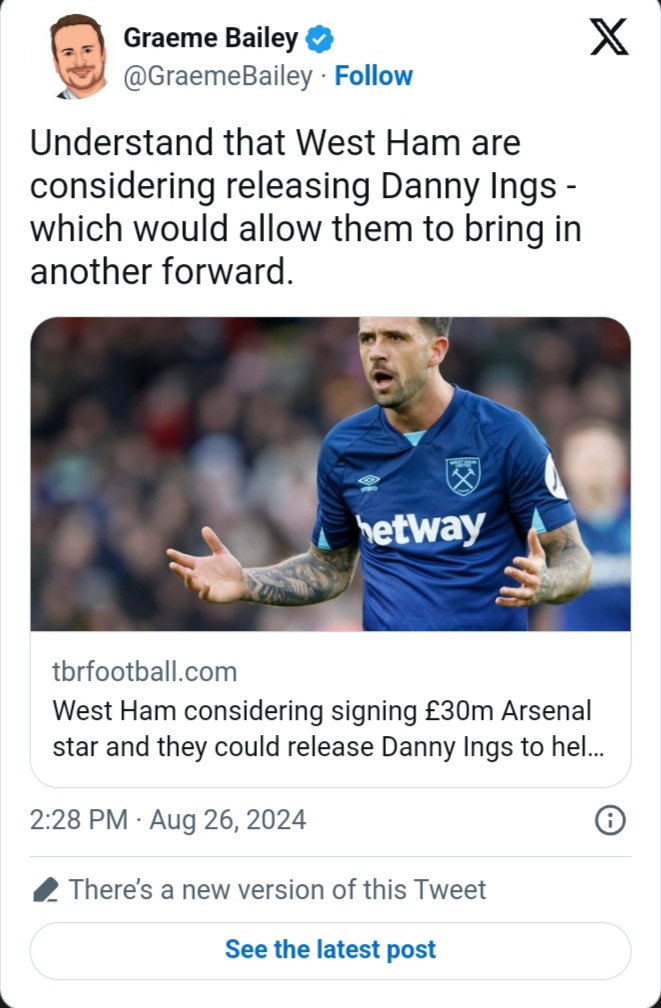Screen dimensions: 661x1008
Task: Open the West Ham £30m Arsenal star headline
Action: (321, 729)
